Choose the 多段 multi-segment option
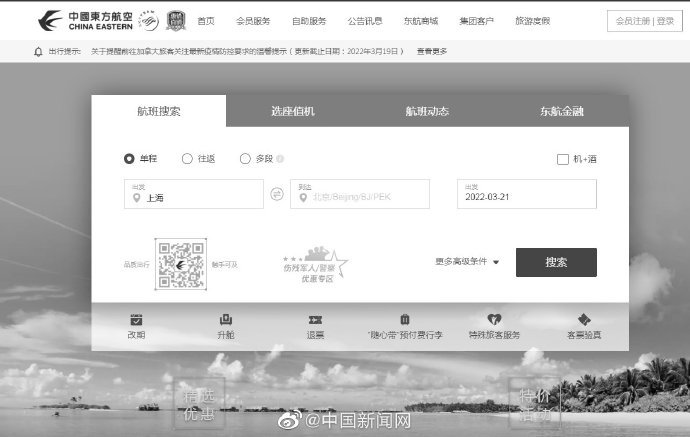This screenshot has height=437, width=690. point(245,158)
